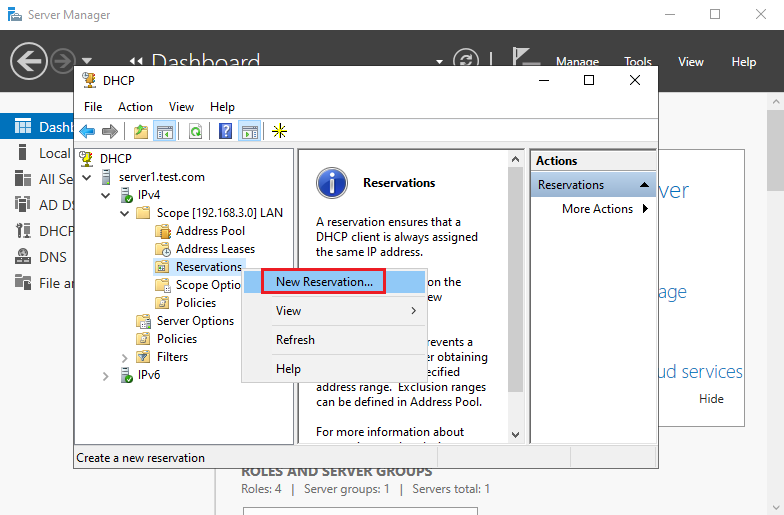This screenshot has height=515, width=784.
Task: Collapse the Scope [192.168.3.0] LAN node
Action: pos(125,213)
